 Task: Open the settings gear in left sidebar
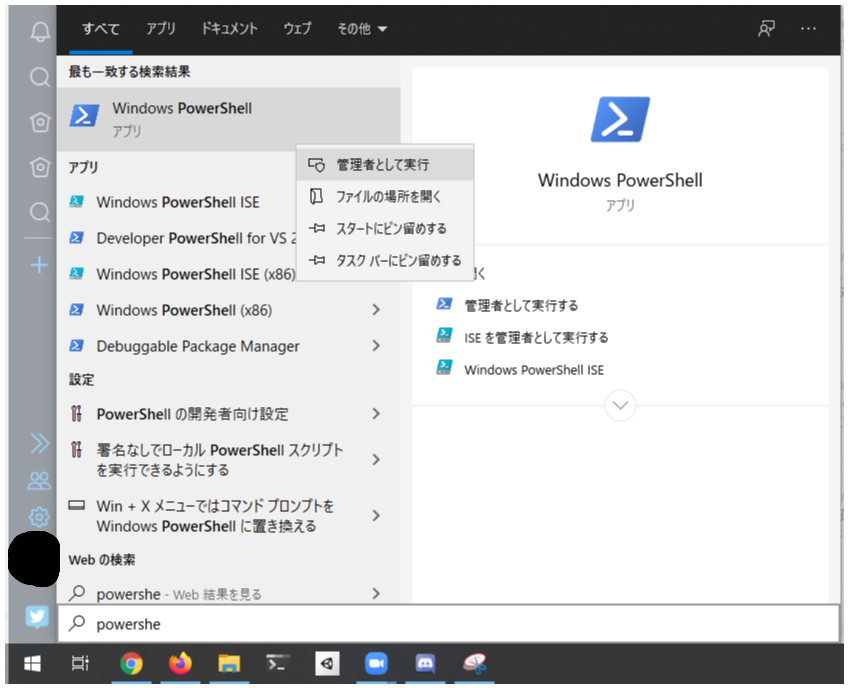[x=39, y=517]
